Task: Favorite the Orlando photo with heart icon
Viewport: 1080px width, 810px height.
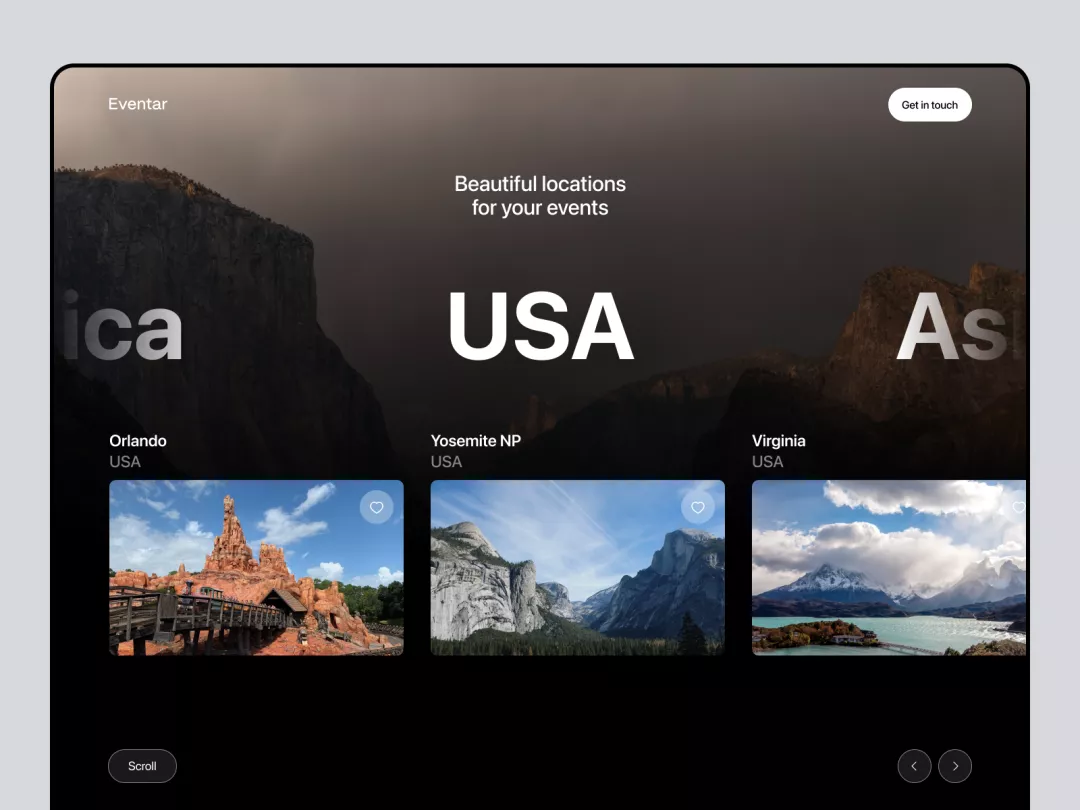Action: [376, 508]
